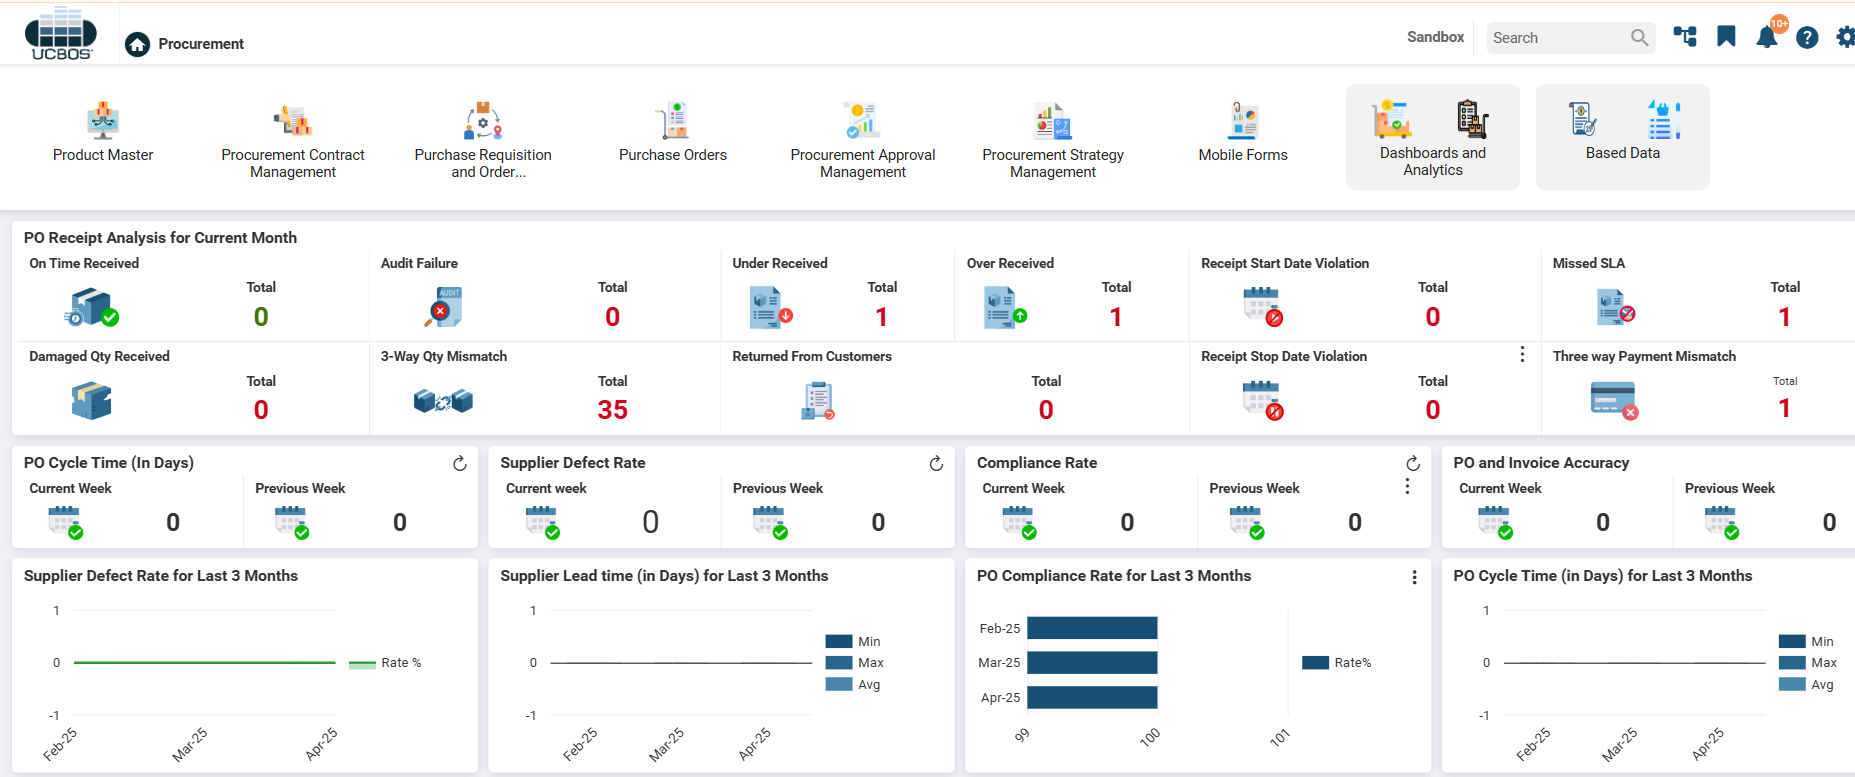Refresh the PO Cycle Time widget

pos(460,464)
